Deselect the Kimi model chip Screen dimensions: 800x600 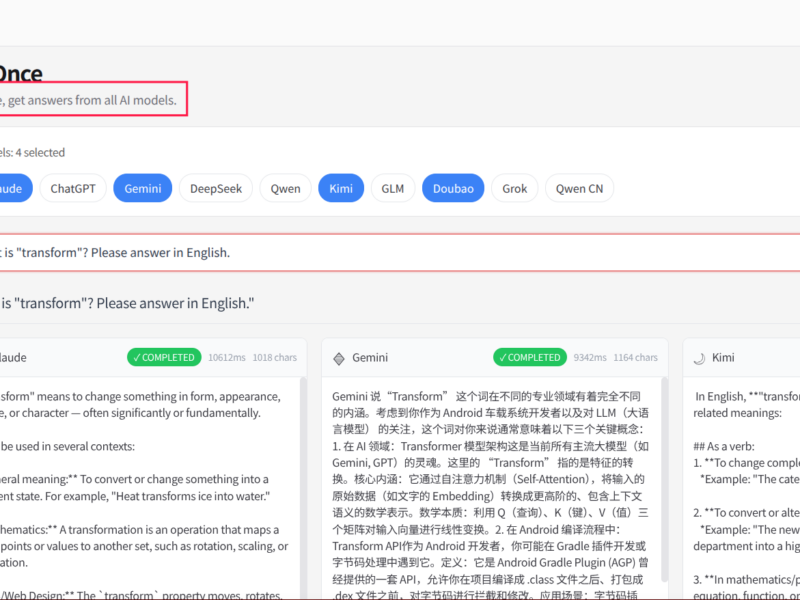[x=341, y=188]
